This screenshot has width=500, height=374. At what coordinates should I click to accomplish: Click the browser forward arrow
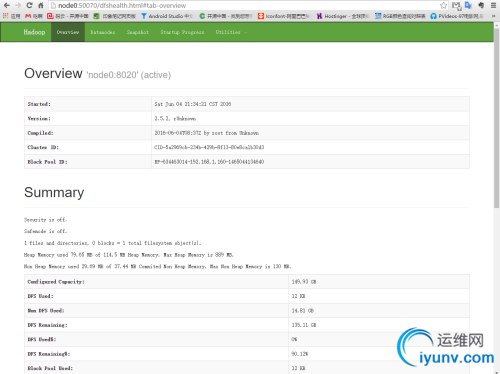(18, 5)
